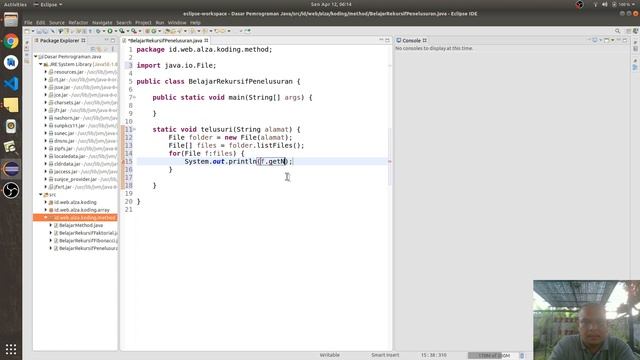
Task: Click the Debug bug icon in toolbar
Action: click(98, 31)
